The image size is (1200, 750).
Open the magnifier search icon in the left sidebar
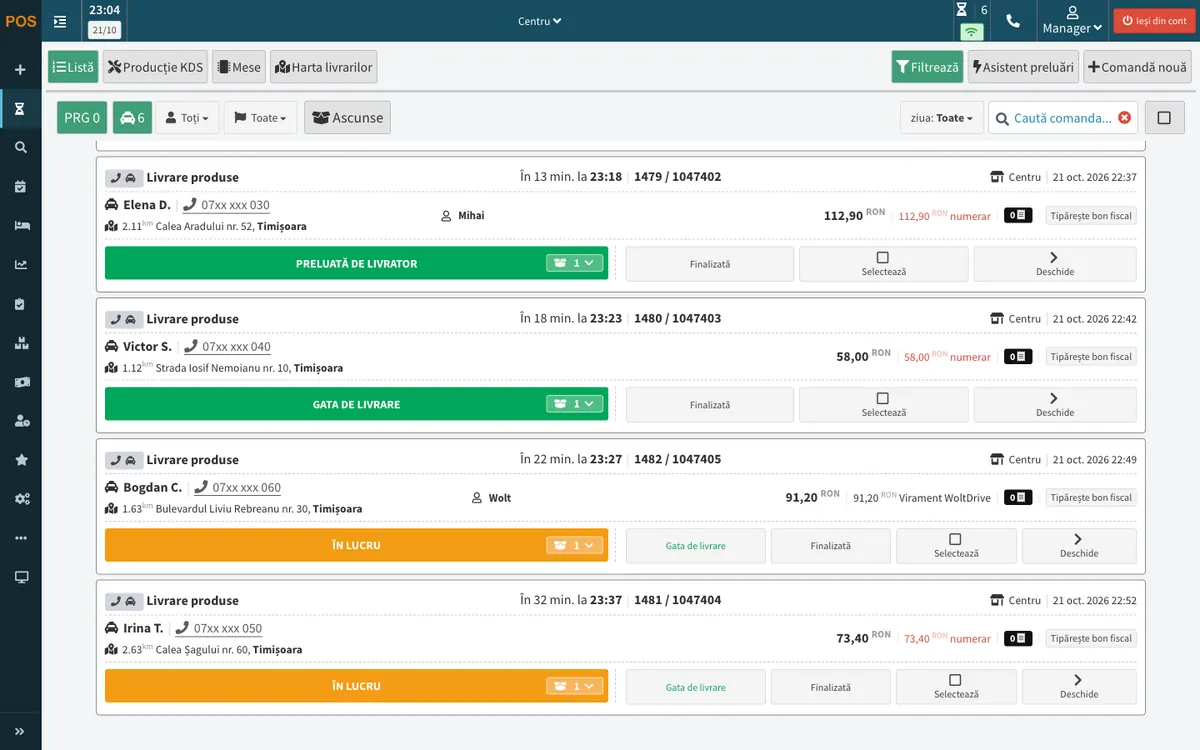tap(20, 148)
